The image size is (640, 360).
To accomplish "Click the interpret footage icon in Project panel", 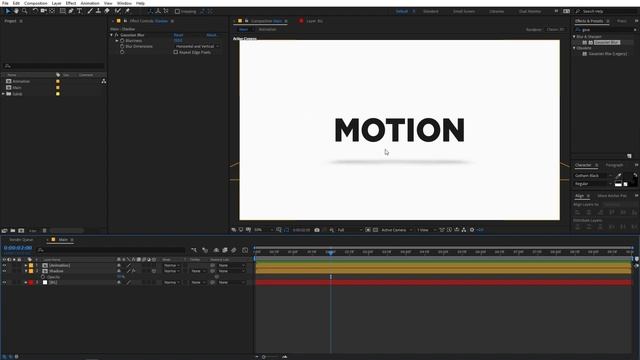I will (x=4, y=231).
